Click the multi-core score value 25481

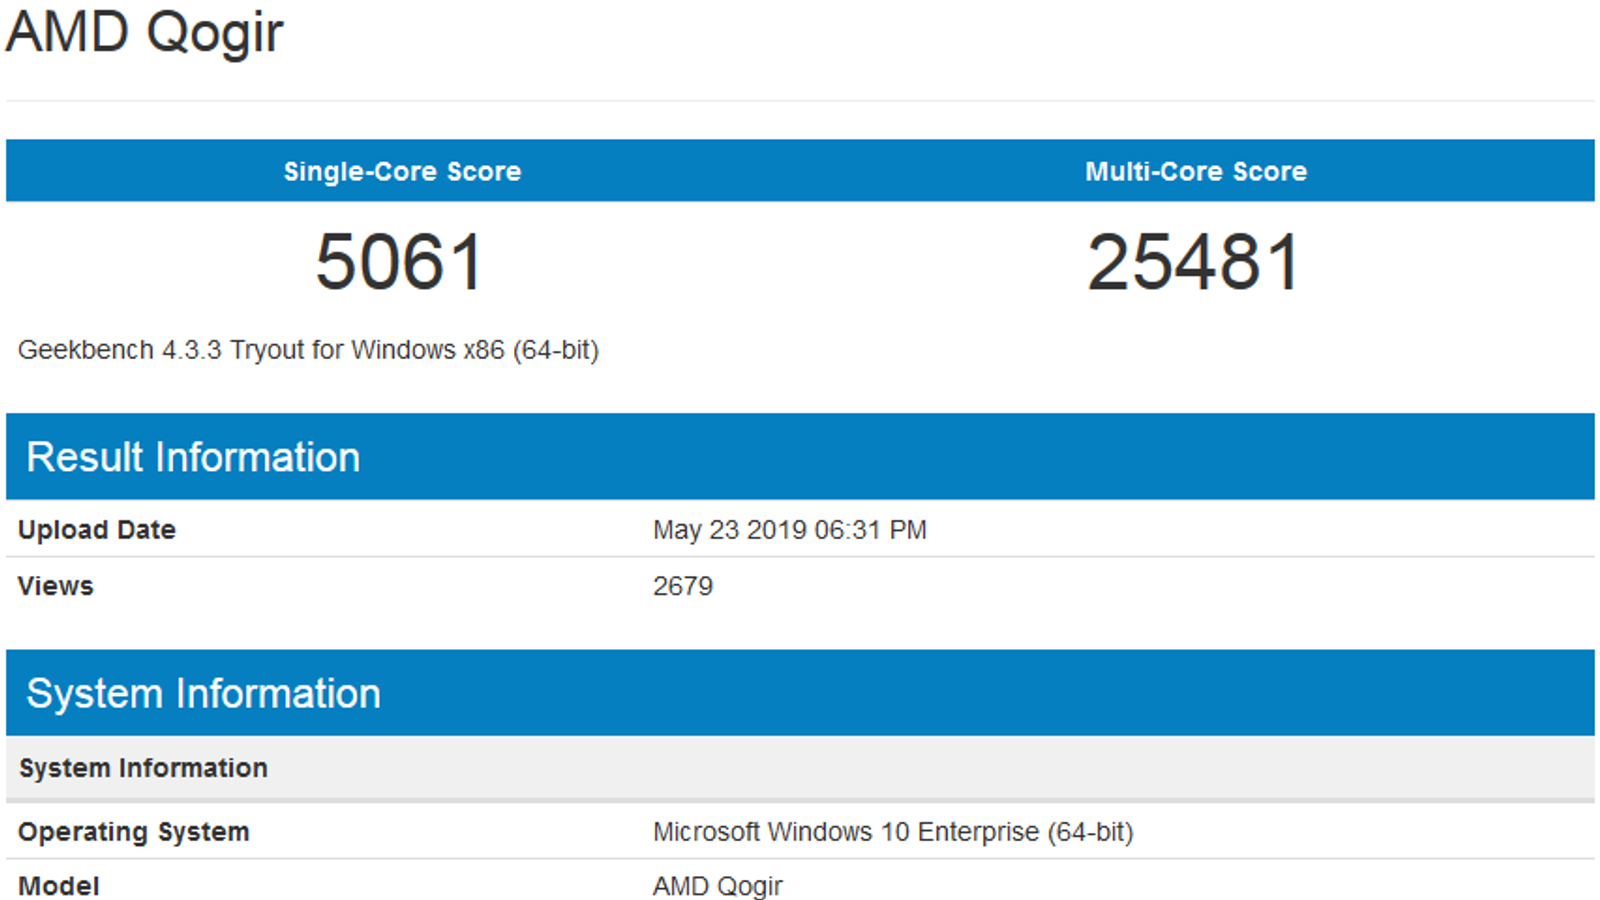1194,262
